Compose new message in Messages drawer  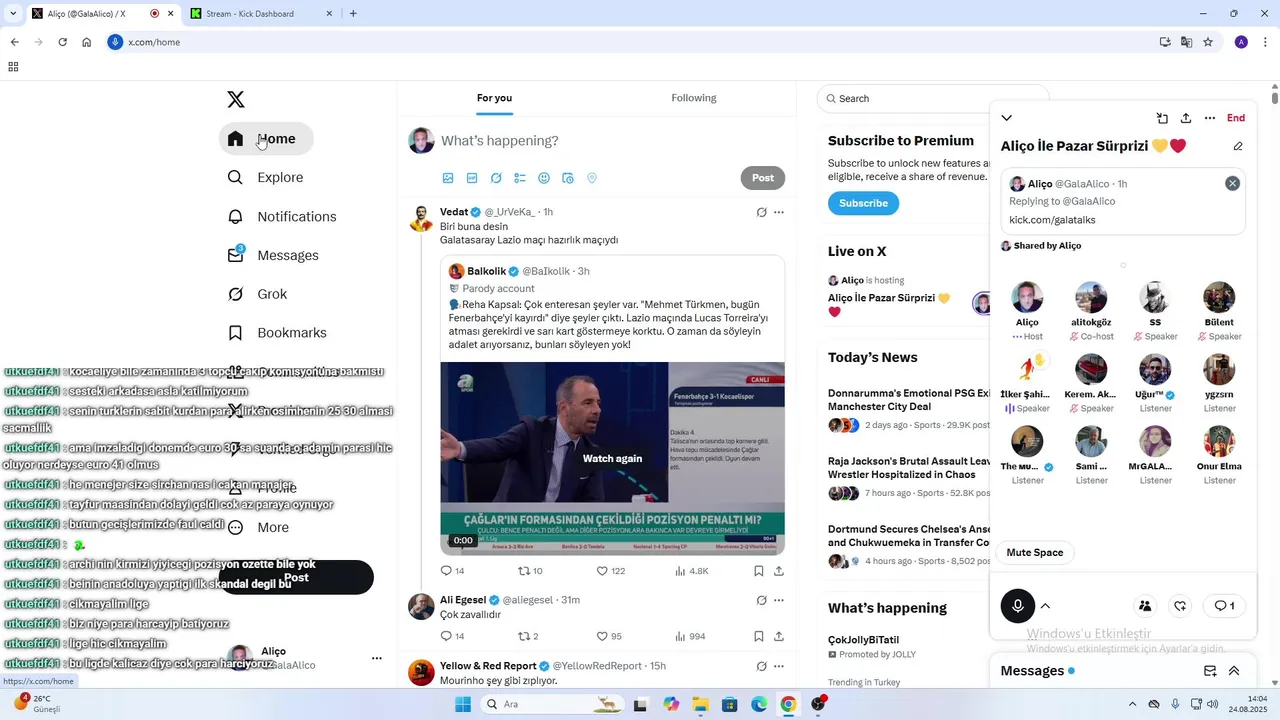tap(1210, 671)
